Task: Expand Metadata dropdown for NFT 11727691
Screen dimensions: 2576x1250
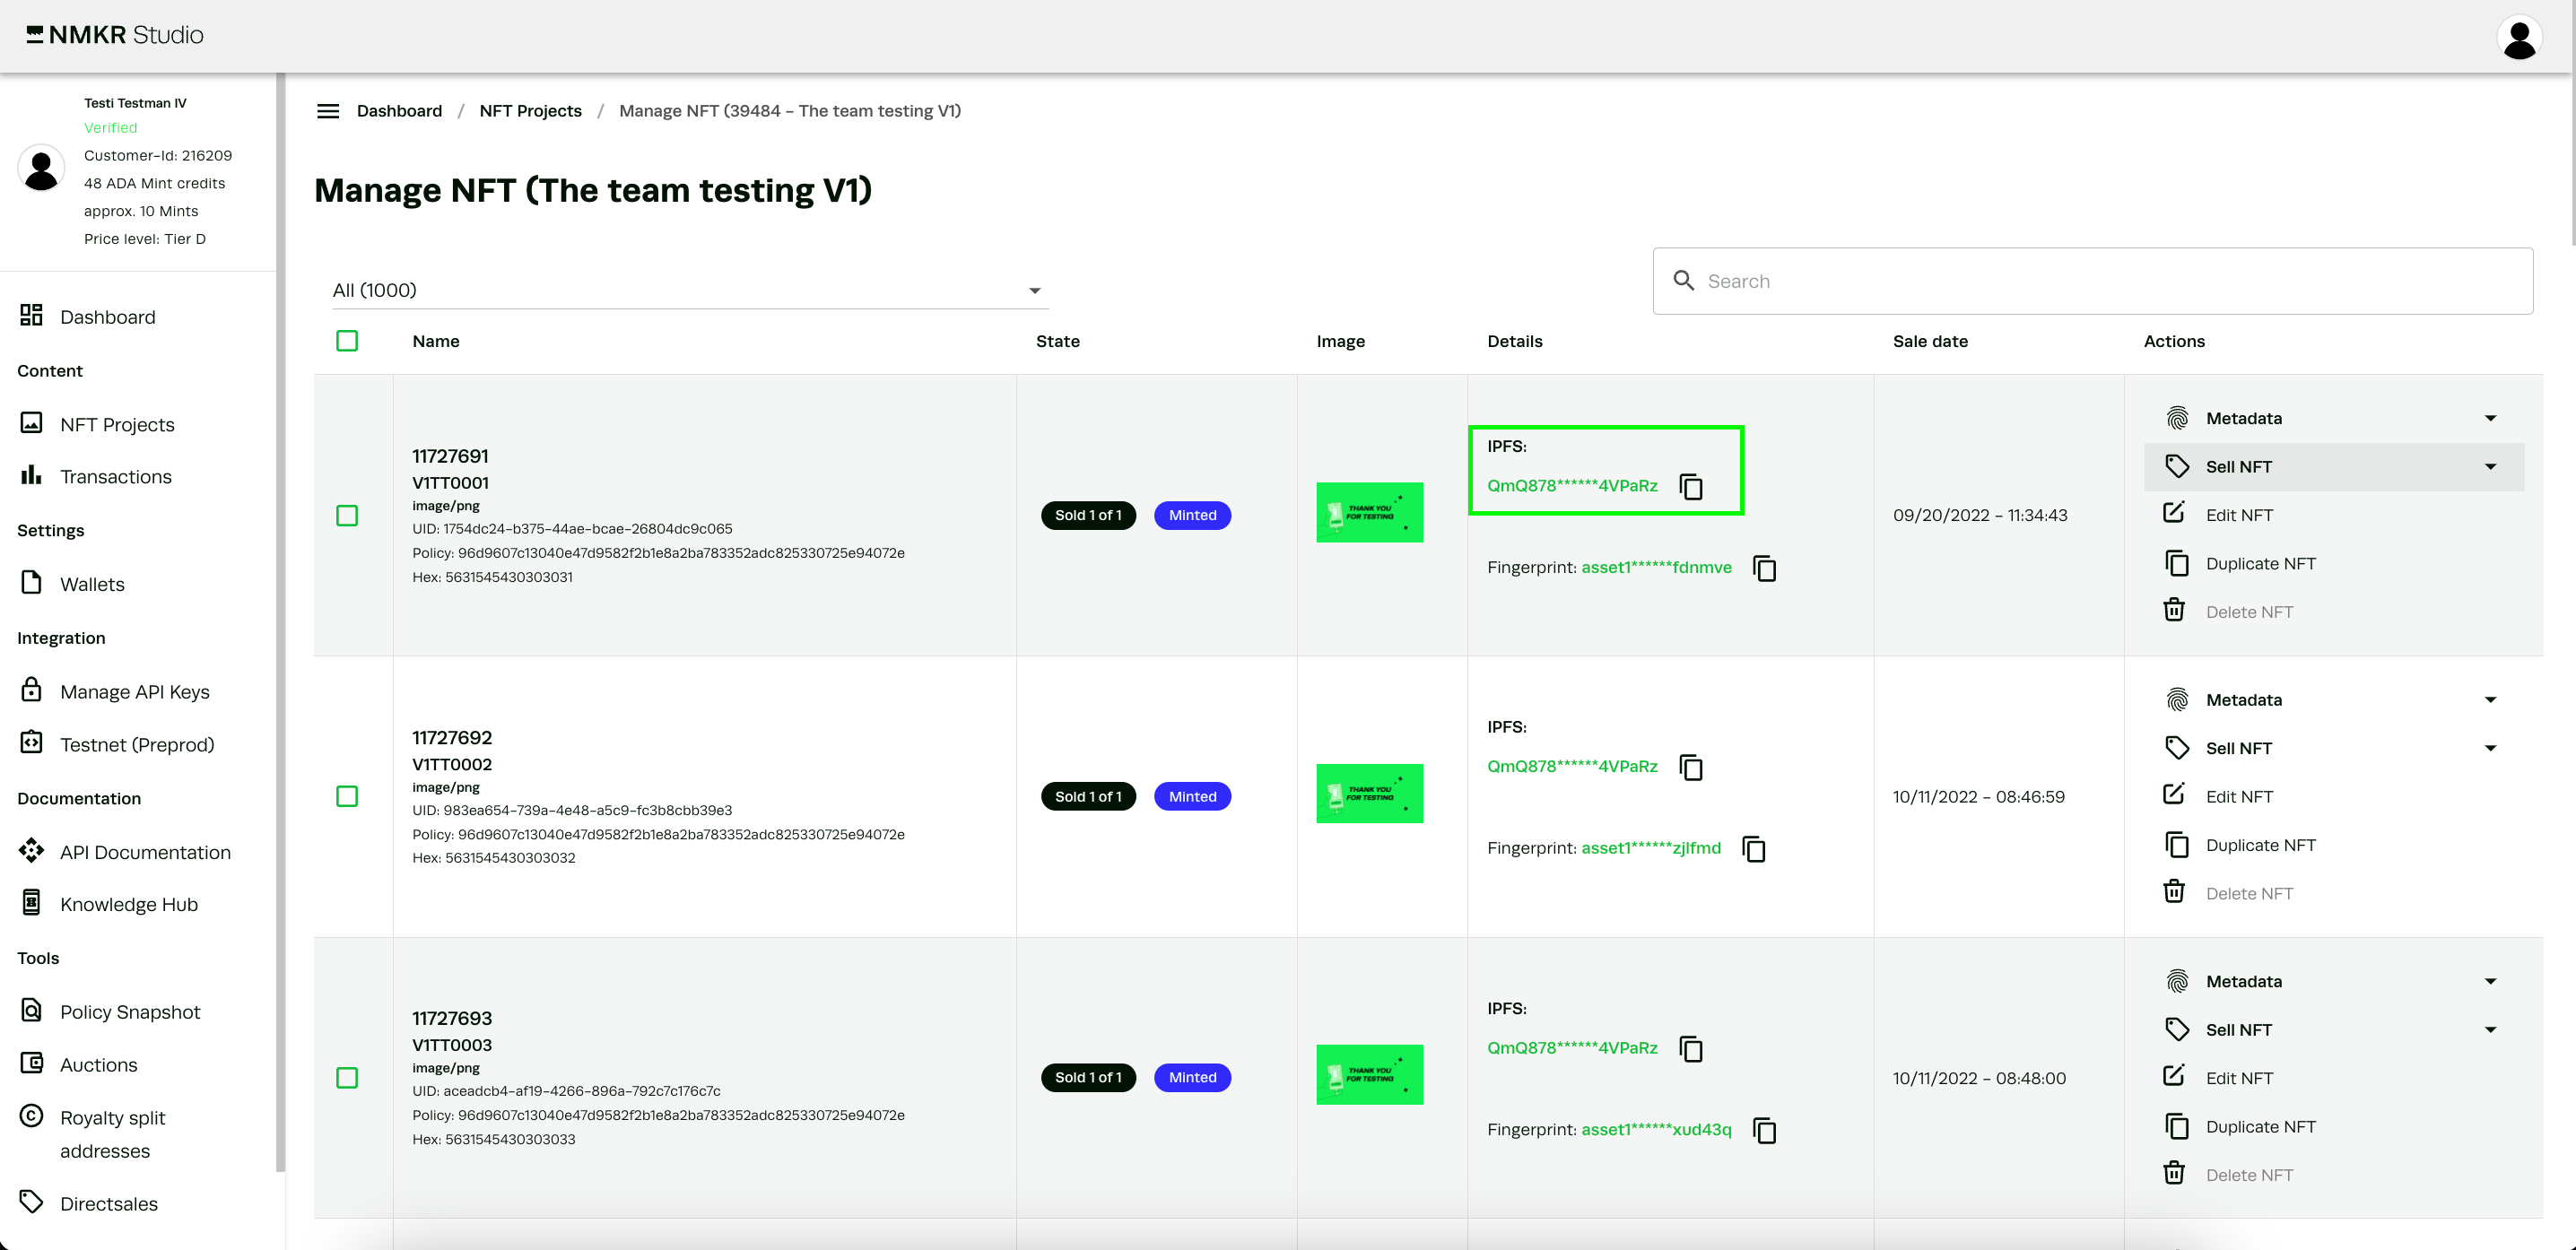Action: click(x=2489, y=418)
